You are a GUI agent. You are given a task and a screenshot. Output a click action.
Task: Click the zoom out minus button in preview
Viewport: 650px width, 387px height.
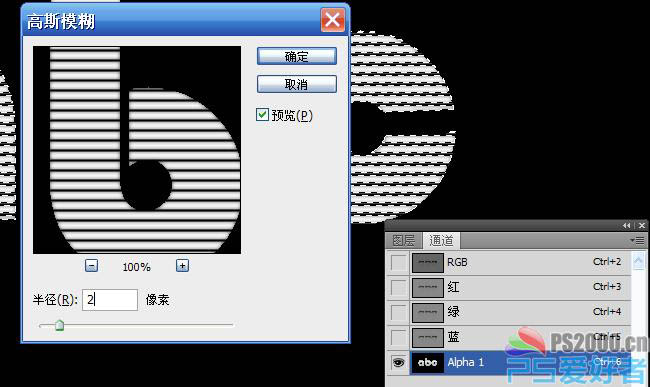(91, 266)
